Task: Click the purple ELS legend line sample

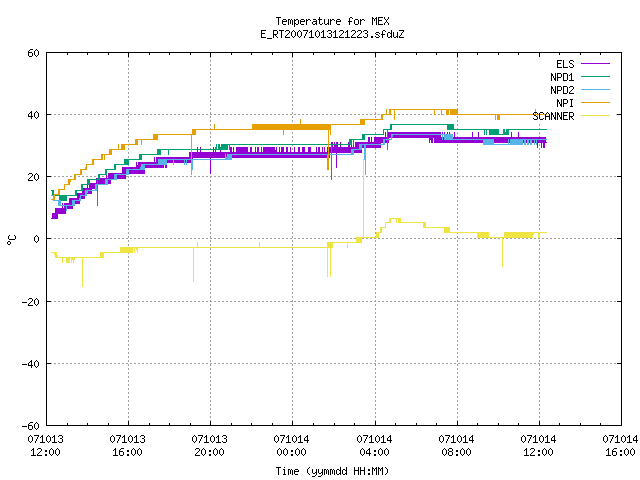Action: (595, 64)
